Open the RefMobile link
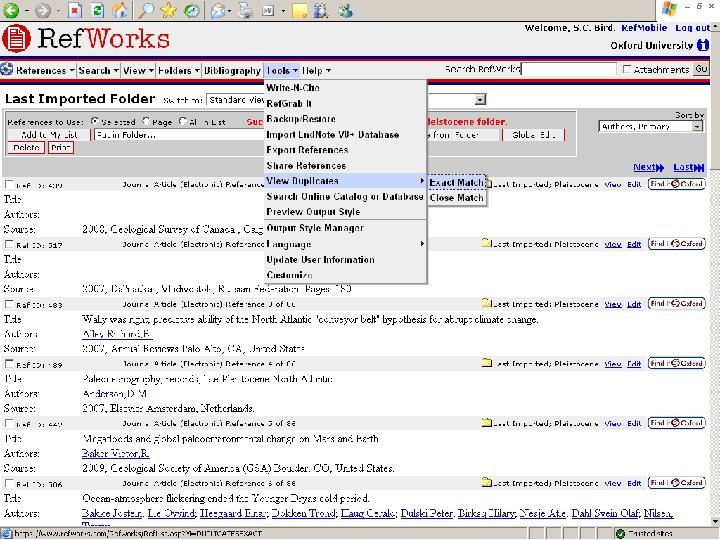 tap(644, 28)
